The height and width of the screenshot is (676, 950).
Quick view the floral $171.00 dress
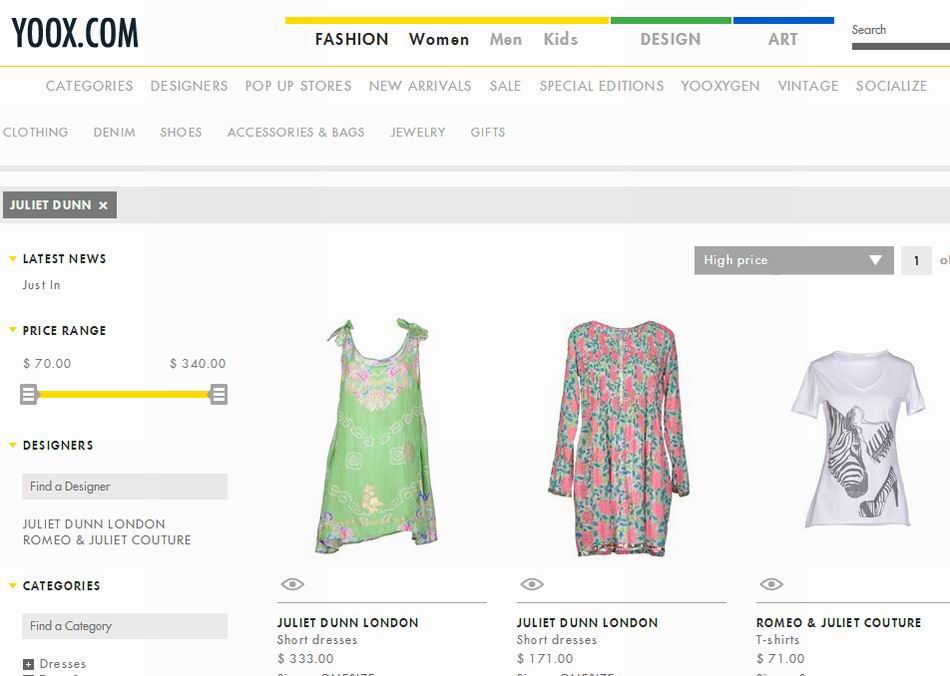pyautogui.click(x=531, y=584)
